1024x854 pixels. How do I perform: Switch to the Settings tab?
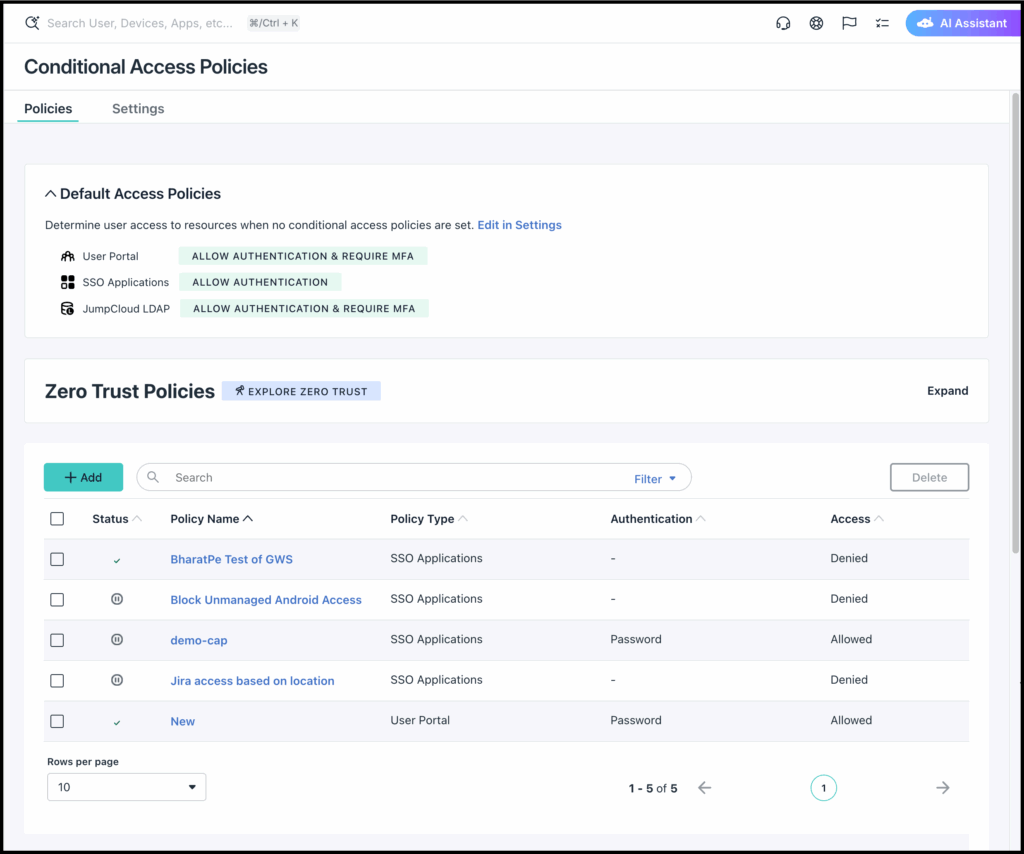point(138,109)
